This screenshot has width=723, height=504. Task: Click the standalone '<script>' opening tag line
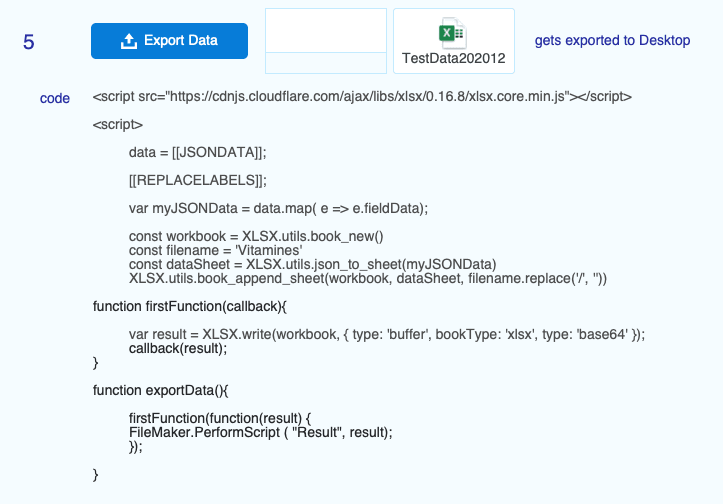[118, 125]
